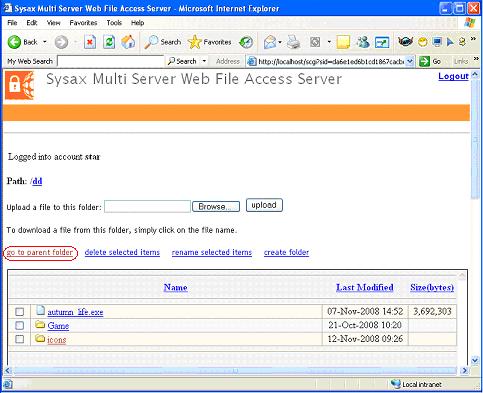
Task: Click the blue play arrow toolbar icon
Action: [x=450, y=42]
